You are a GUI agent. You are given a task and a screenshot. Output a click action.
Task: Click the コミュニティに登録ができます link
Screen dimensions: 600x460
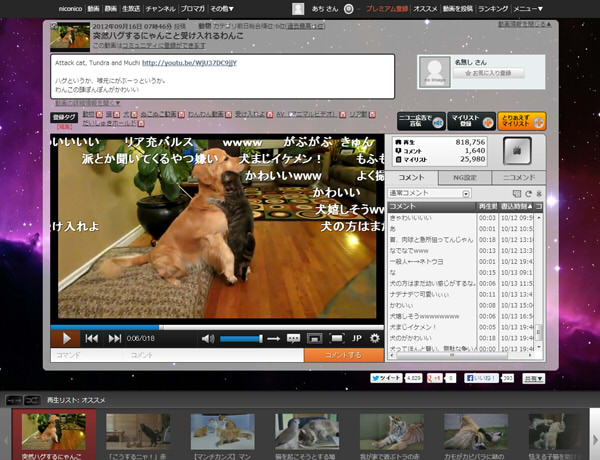coord(163,46)
